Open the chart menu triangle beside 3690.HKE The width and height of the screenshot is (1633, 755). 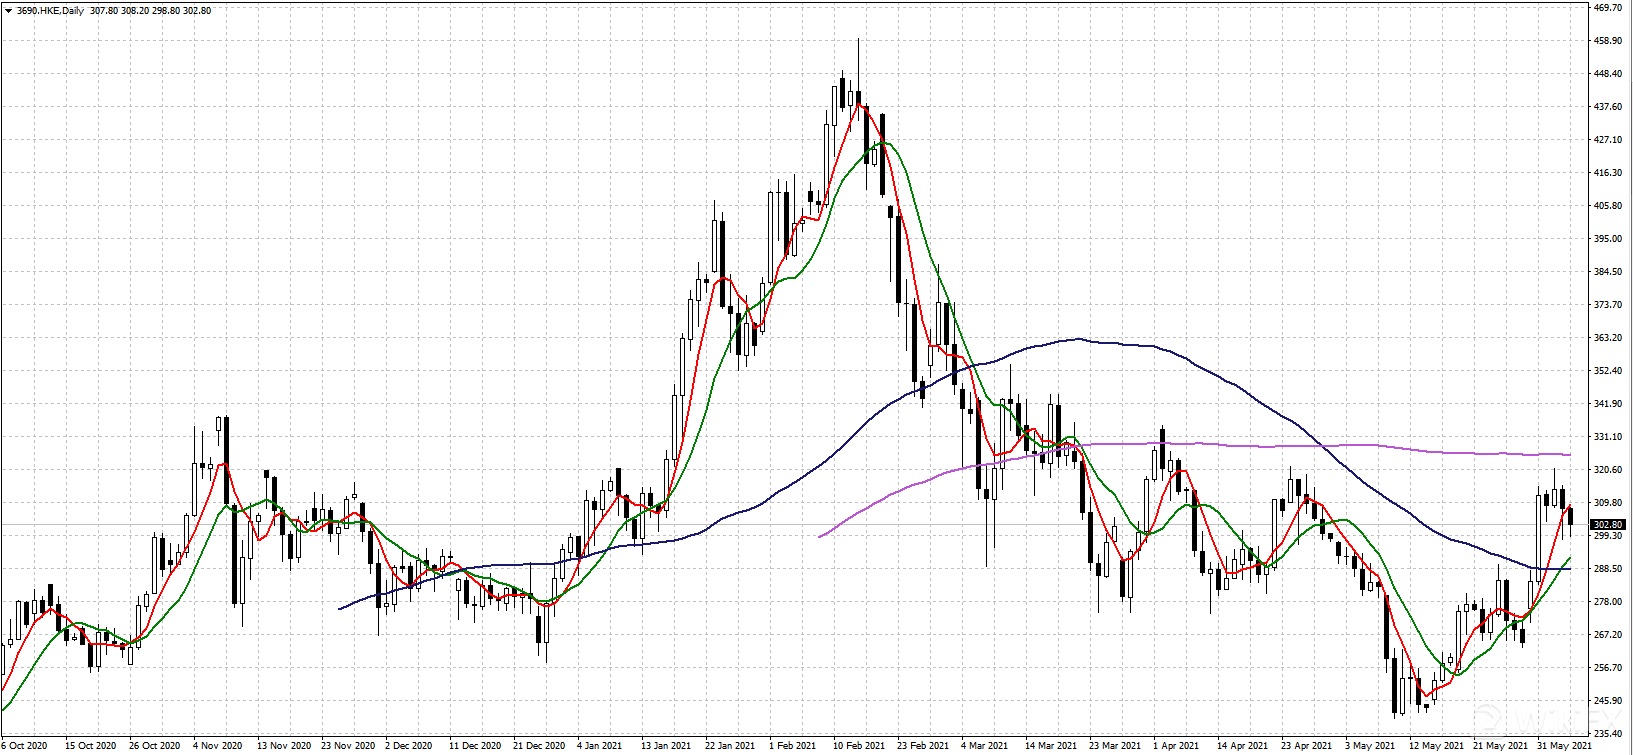tap(8, 11)
